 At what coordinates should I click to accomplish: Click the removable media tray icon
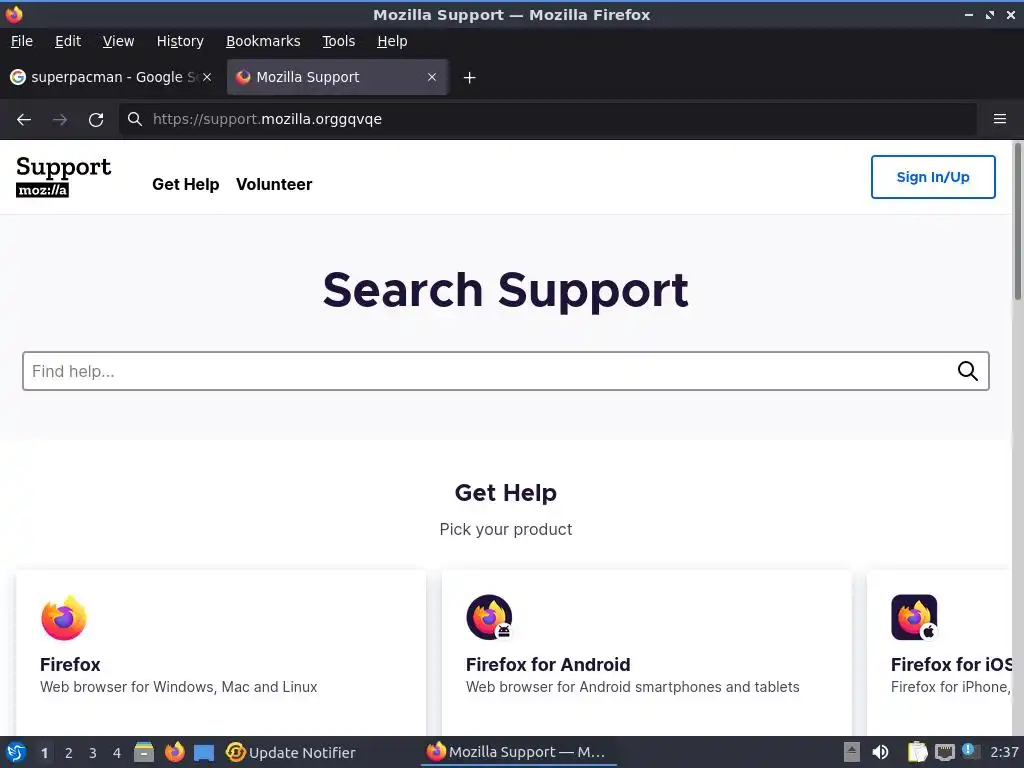click(852, 752)
